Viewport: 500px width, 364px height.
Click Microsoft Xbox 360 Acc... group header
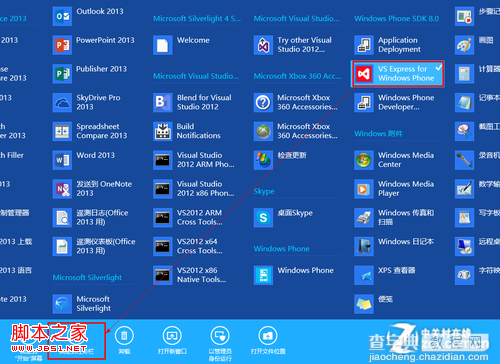pos(297,76)
